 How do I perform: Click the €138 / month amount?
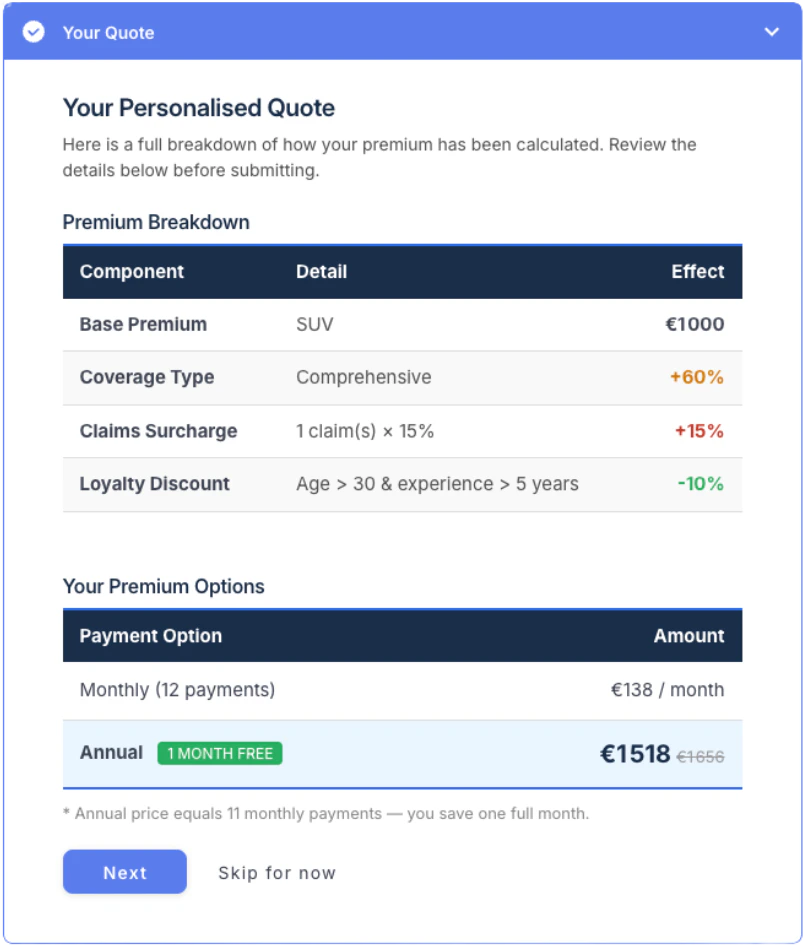click(x=667, y=689)
